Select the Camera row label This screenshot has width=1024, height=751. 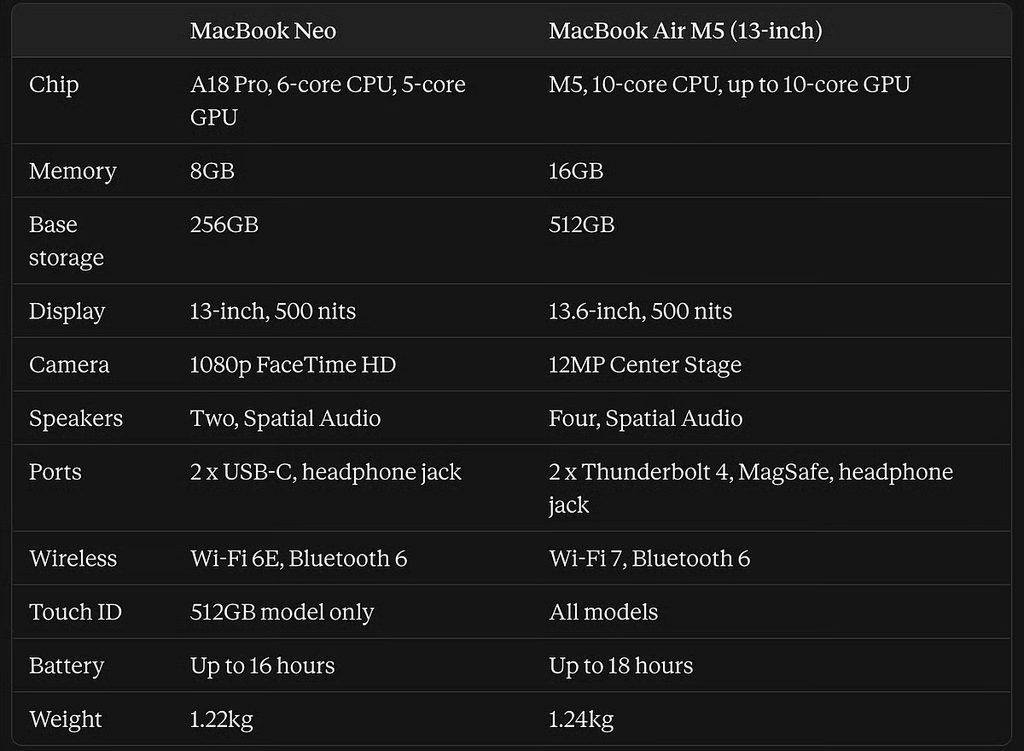click(69, 364)
